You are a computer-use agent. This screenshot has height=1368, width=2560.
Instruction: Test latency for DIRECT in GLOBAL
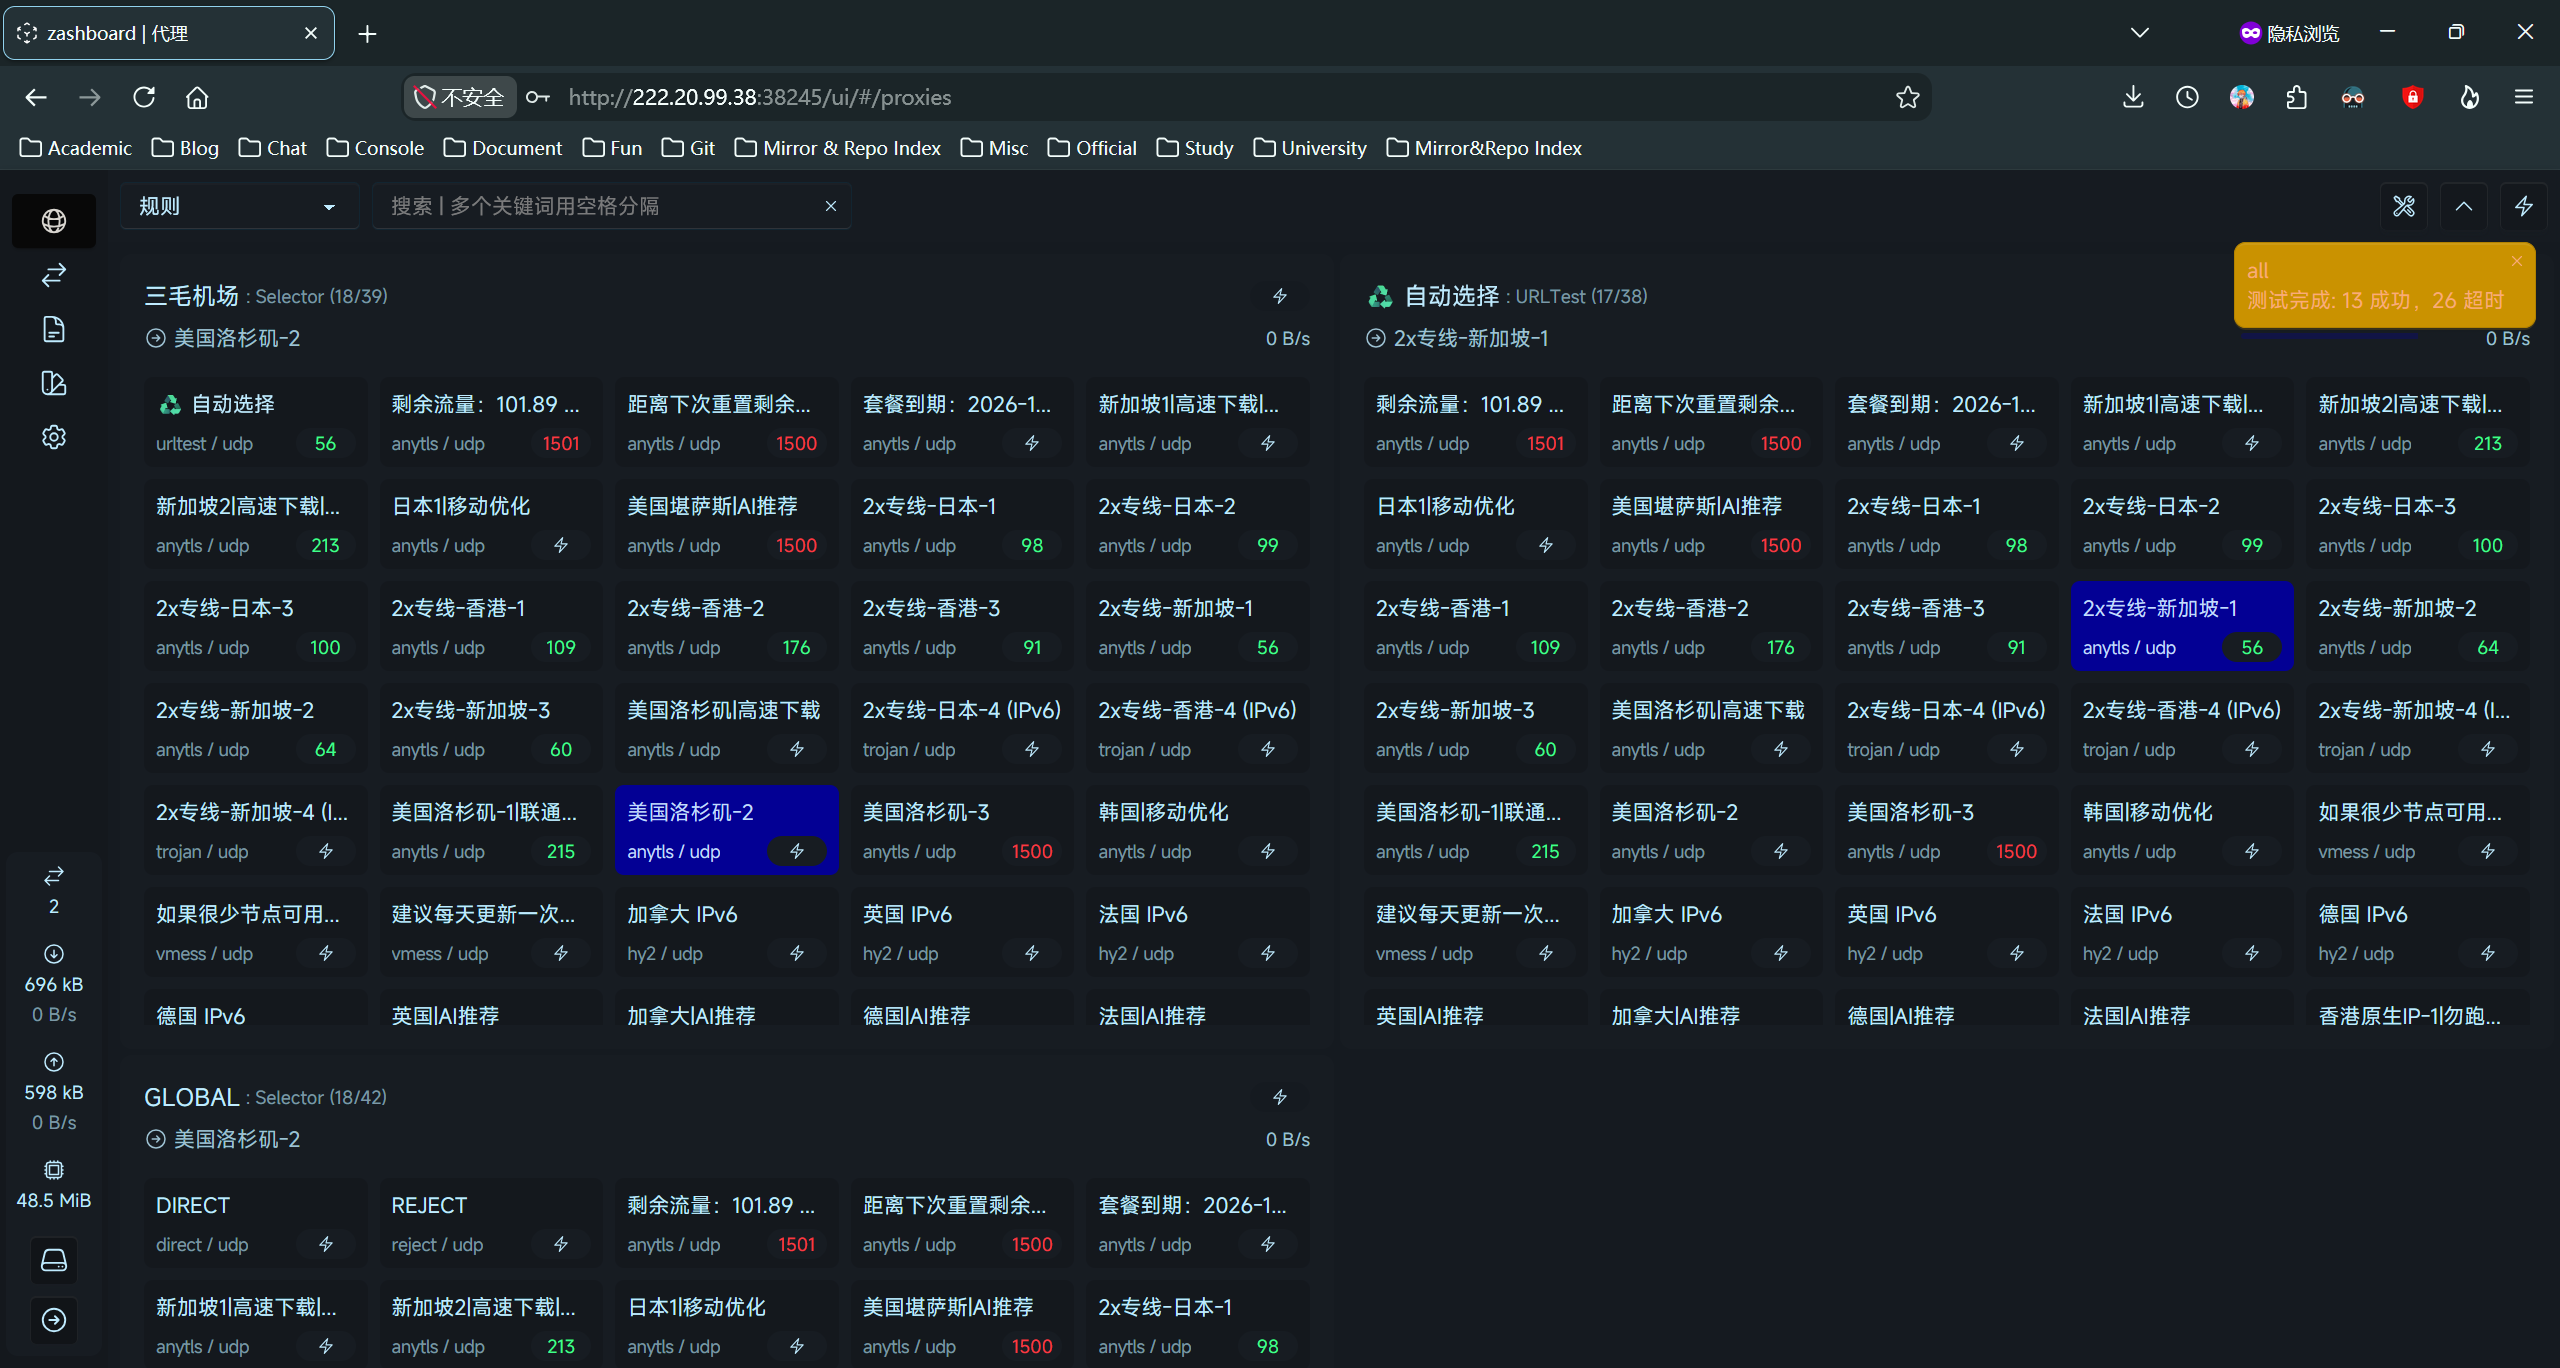coord(326,1244)
